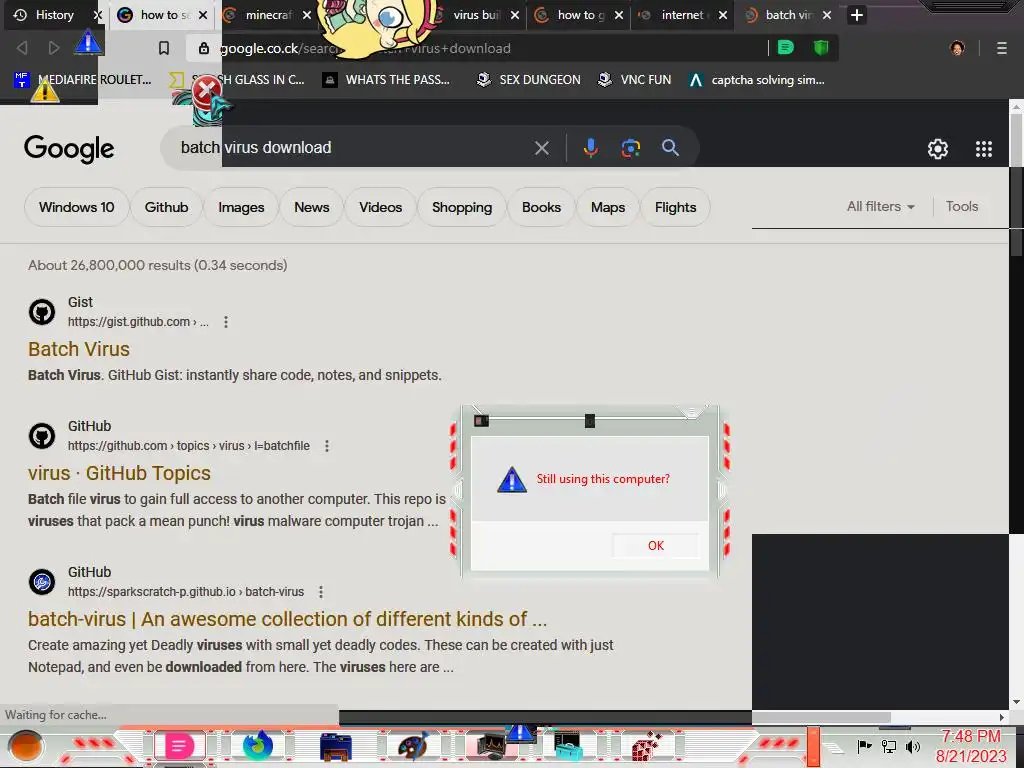This screenshot has height=768, width=1024.
Task: Click the warning triangle in the dialog
Action: (511, 480)
